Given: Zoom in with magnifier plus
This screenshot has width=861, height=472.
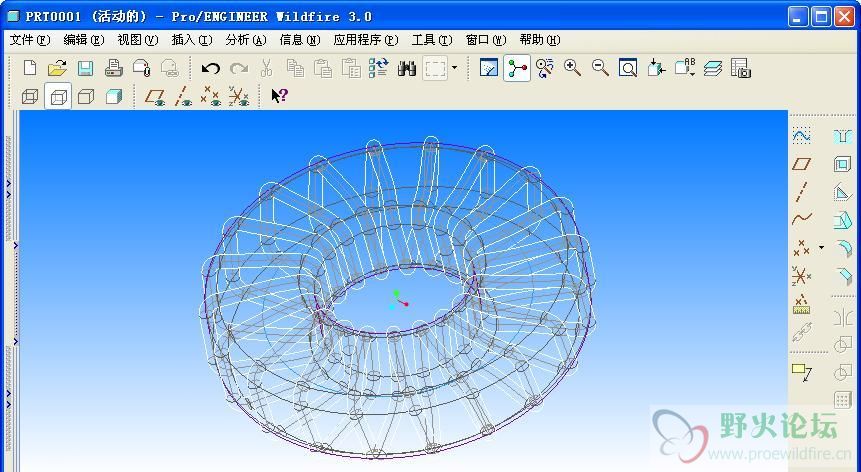Looking at the screenshot, I should click(572, 68).
